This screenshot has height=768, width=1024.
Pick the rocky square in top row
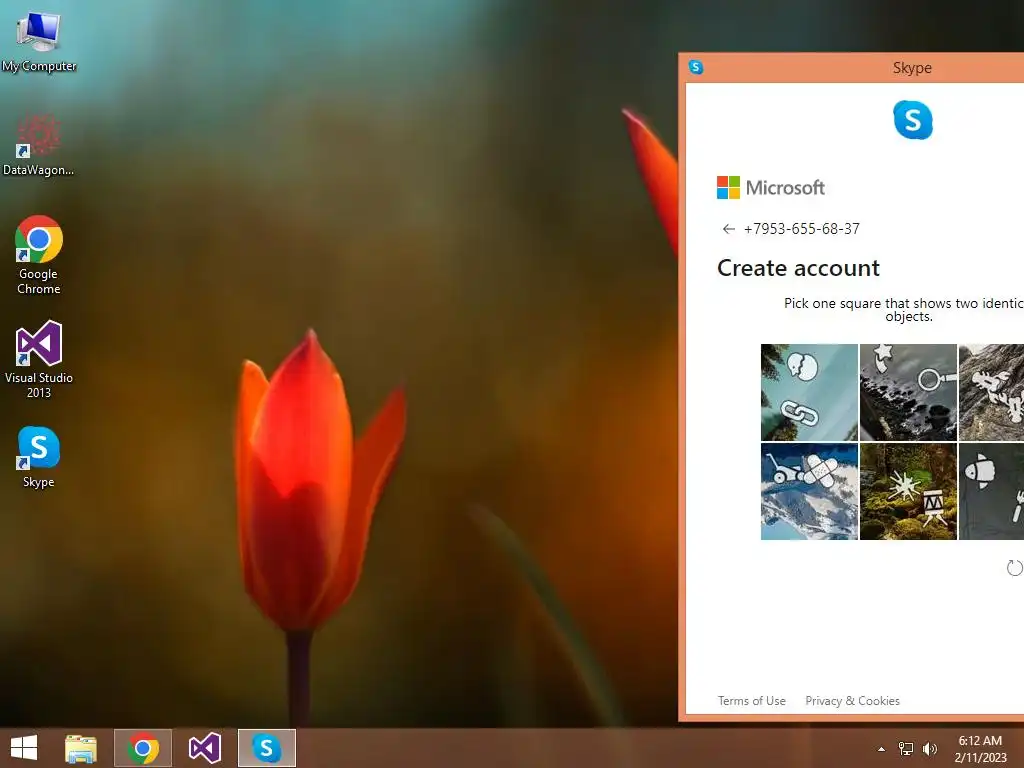(991, 392)
